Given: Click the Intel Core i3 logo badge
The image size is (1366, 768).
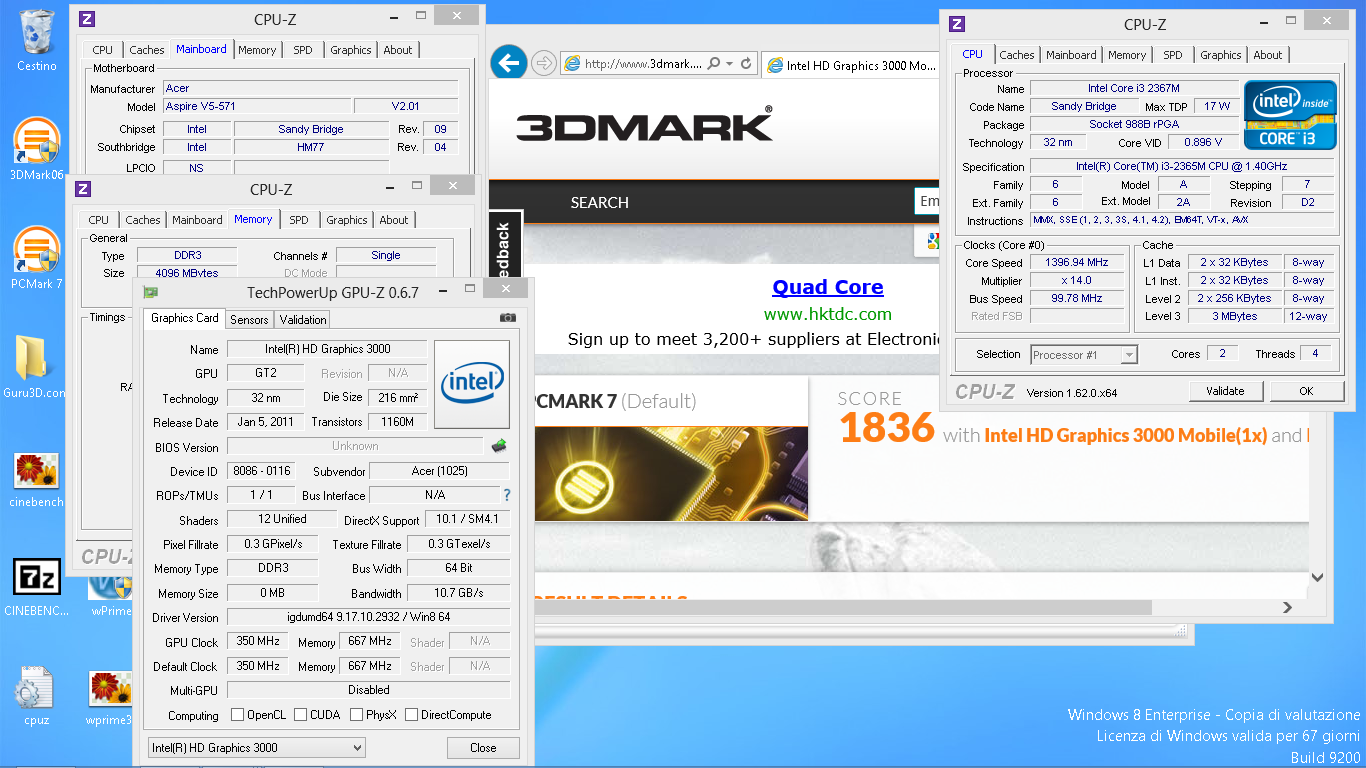Looking at the screenshot, I should pos(1289,115).
